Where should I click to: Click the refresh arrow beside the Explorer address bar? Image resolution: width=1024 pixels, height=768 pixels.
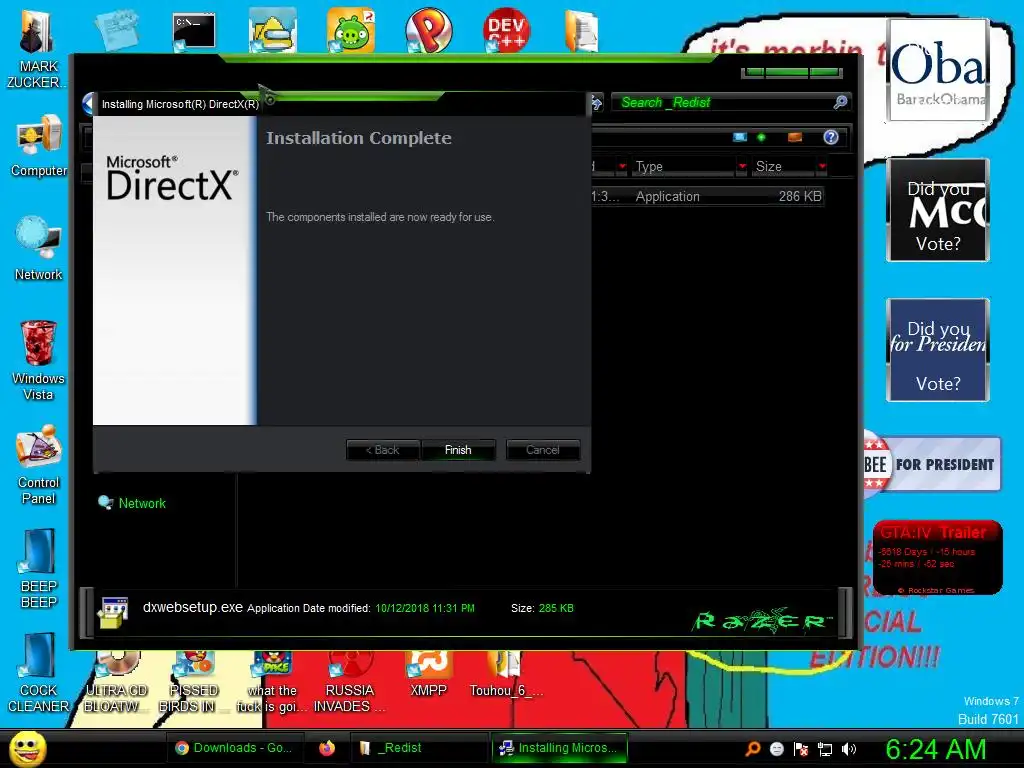click(597, 103)
